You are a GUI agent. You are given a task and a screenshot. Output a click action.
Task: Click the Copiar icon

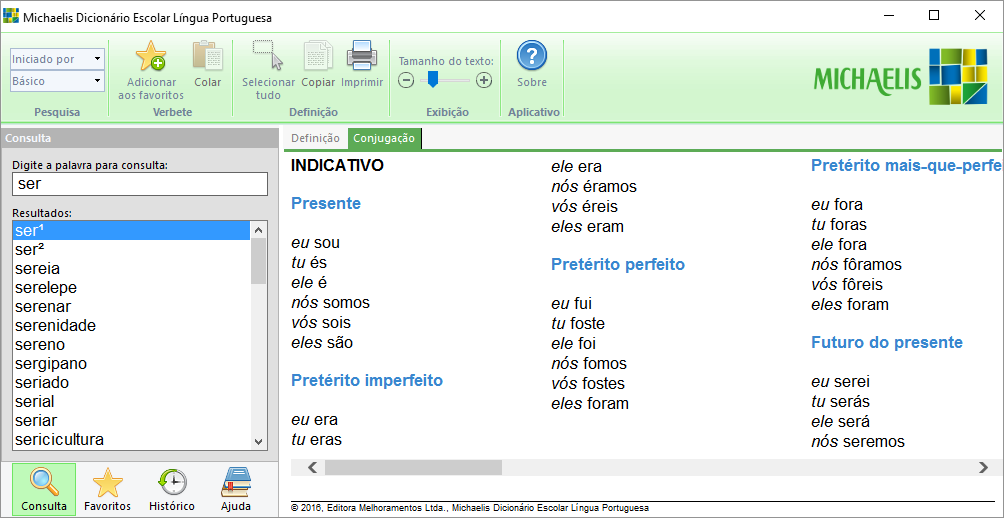click(318, 56)
